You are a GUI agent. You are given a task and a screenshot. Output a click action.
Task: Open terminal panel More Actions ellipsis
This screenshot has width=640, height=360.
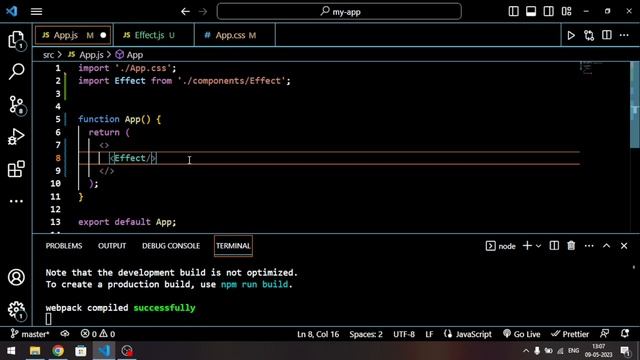(x=589, y=246)
